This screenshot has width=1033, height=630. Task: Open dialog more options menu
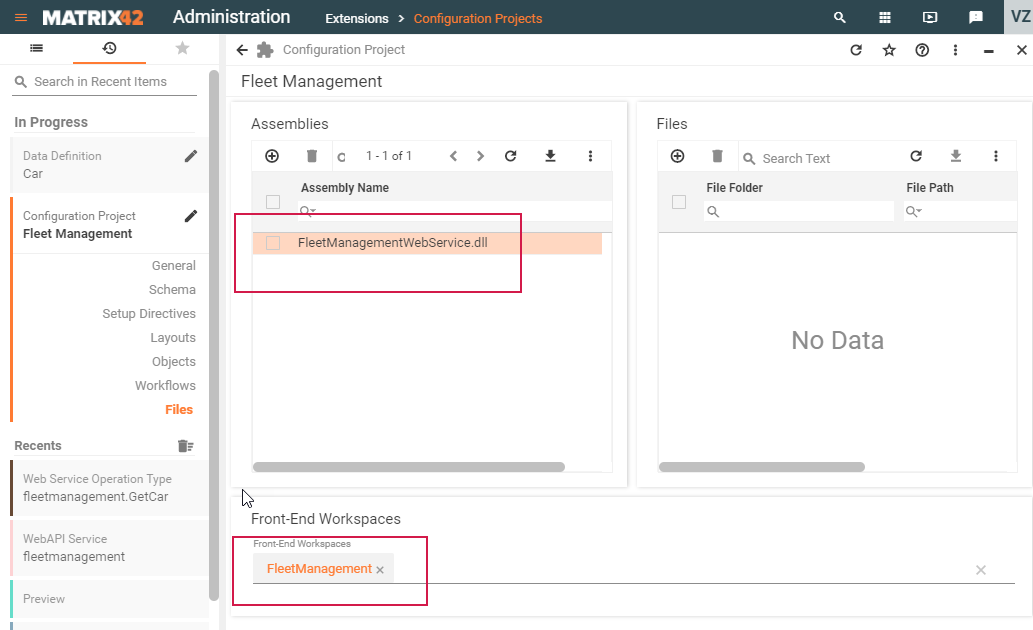[x=955, y=50]
